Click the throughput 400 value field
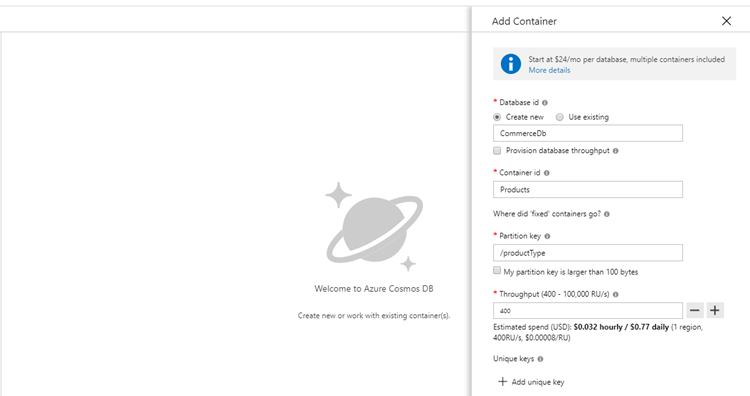 pos(587,310)
